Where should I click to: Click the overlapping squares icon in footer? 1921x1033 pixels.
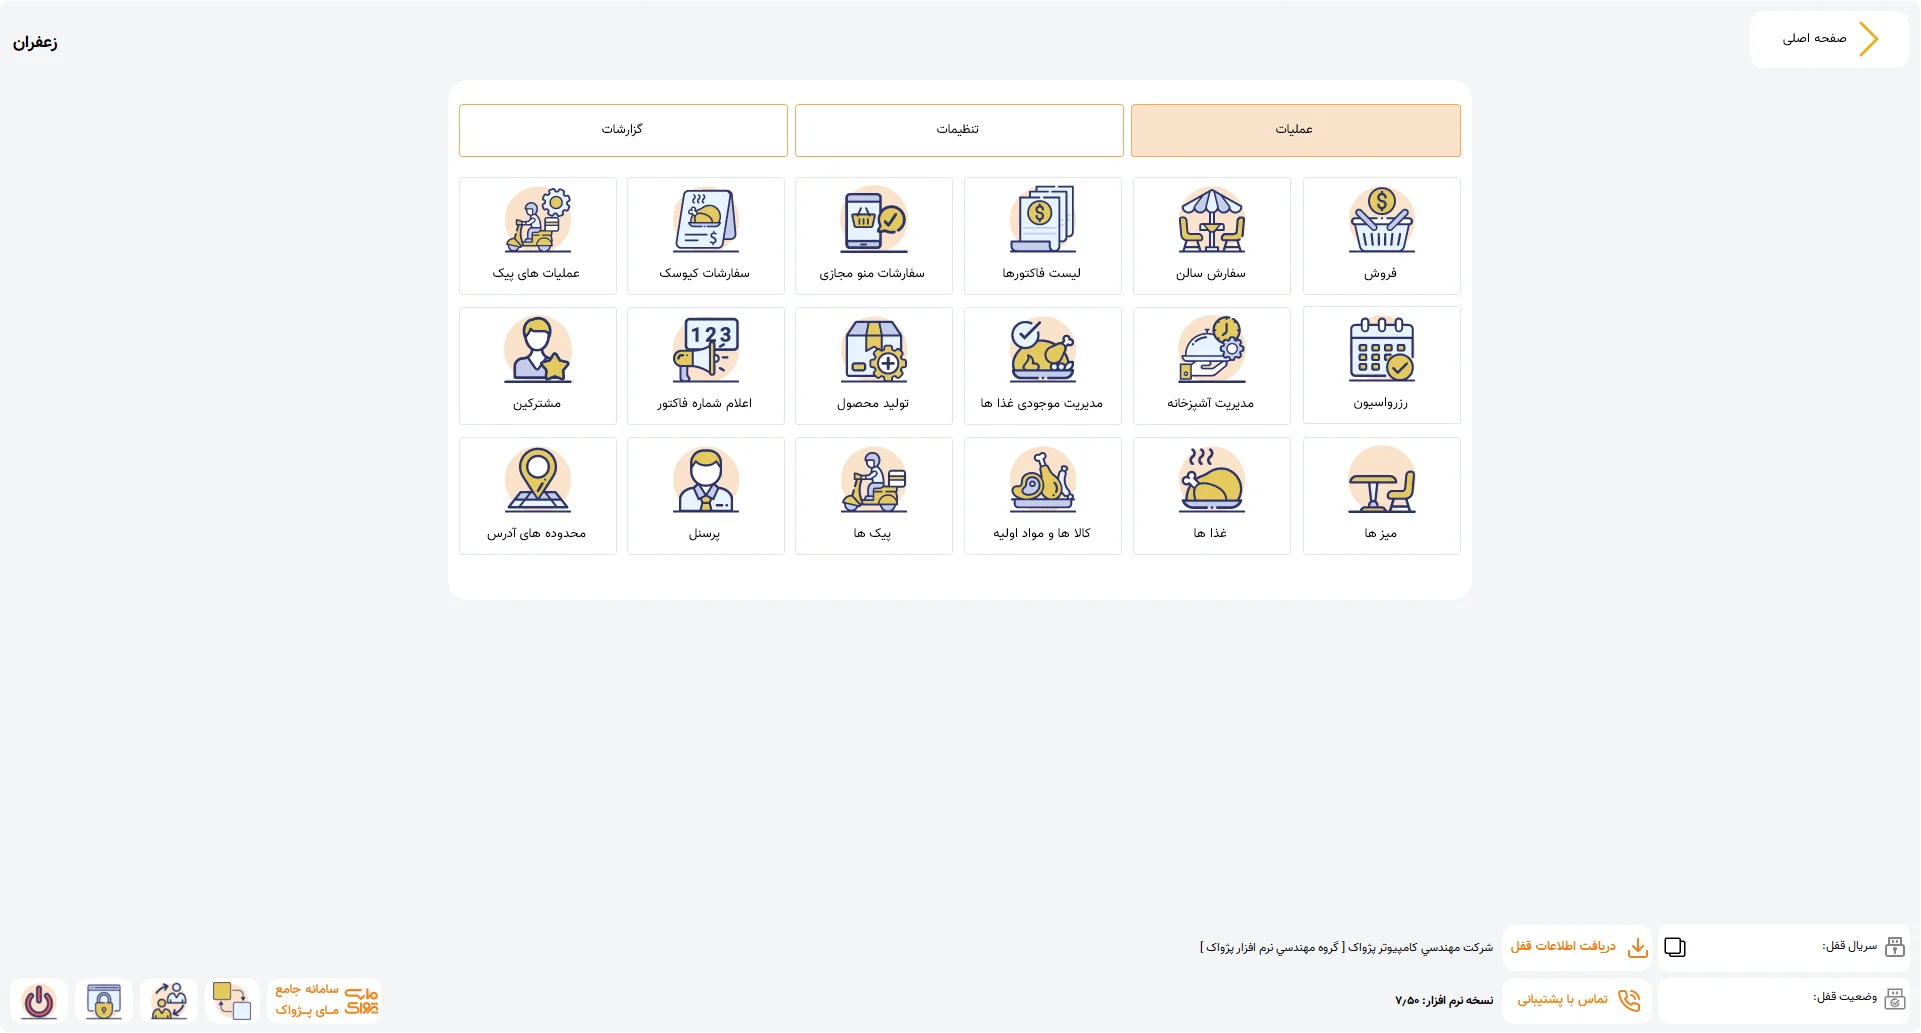(x=232, y=1001)
